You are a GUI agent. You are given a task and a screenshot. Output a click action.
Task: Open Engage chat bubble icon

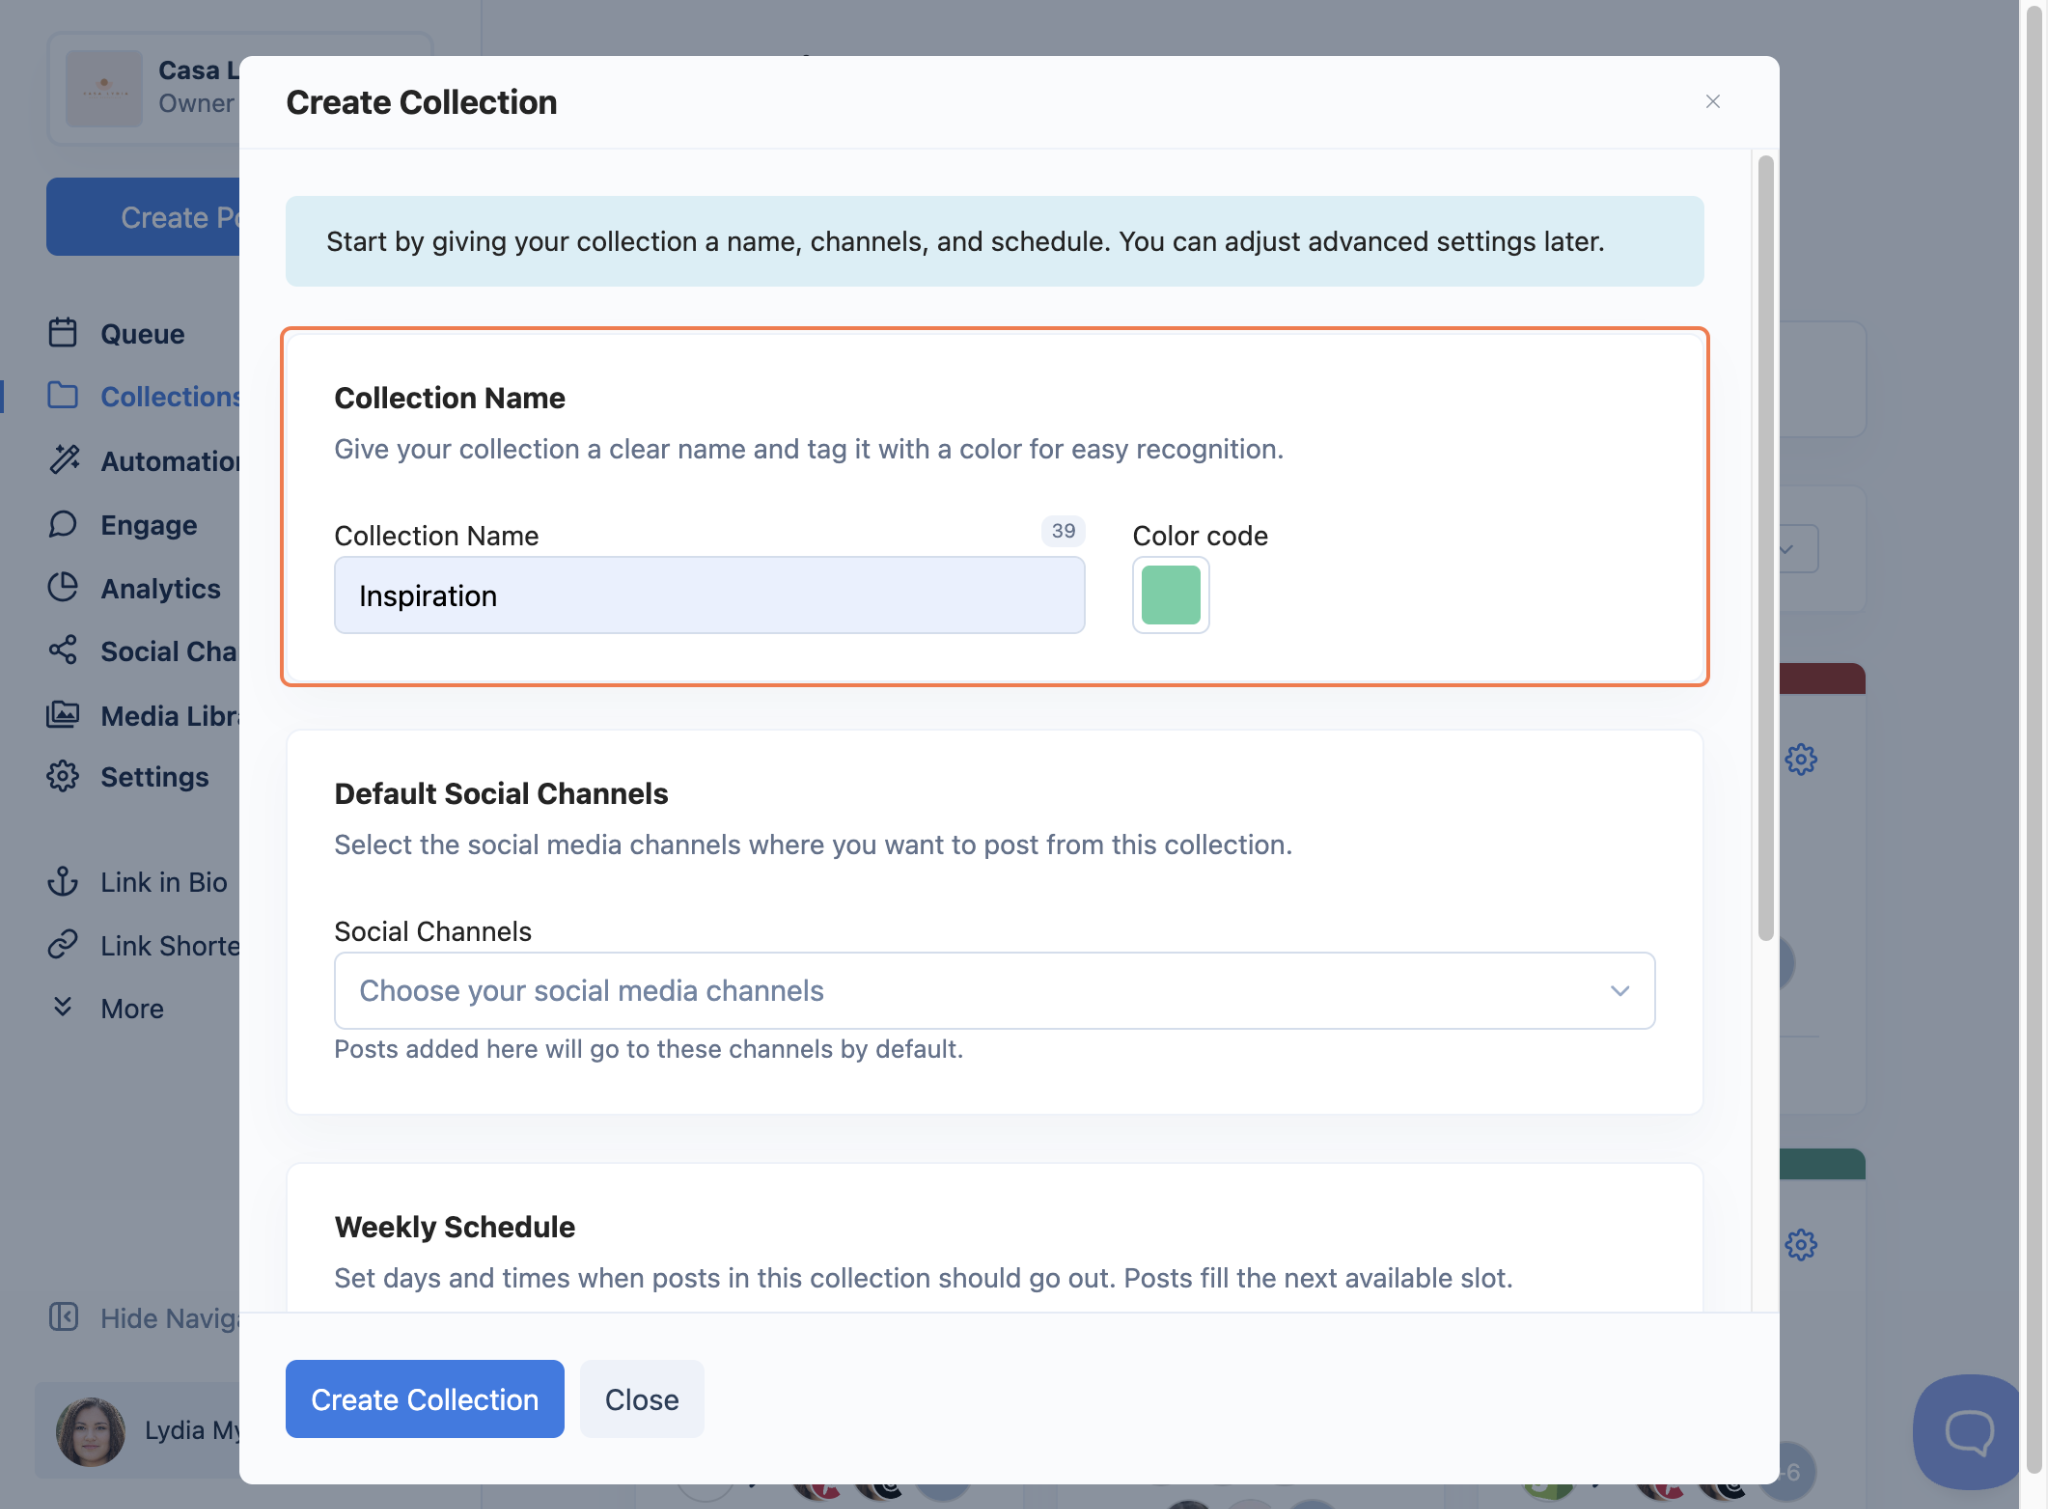tap(63, 524)
